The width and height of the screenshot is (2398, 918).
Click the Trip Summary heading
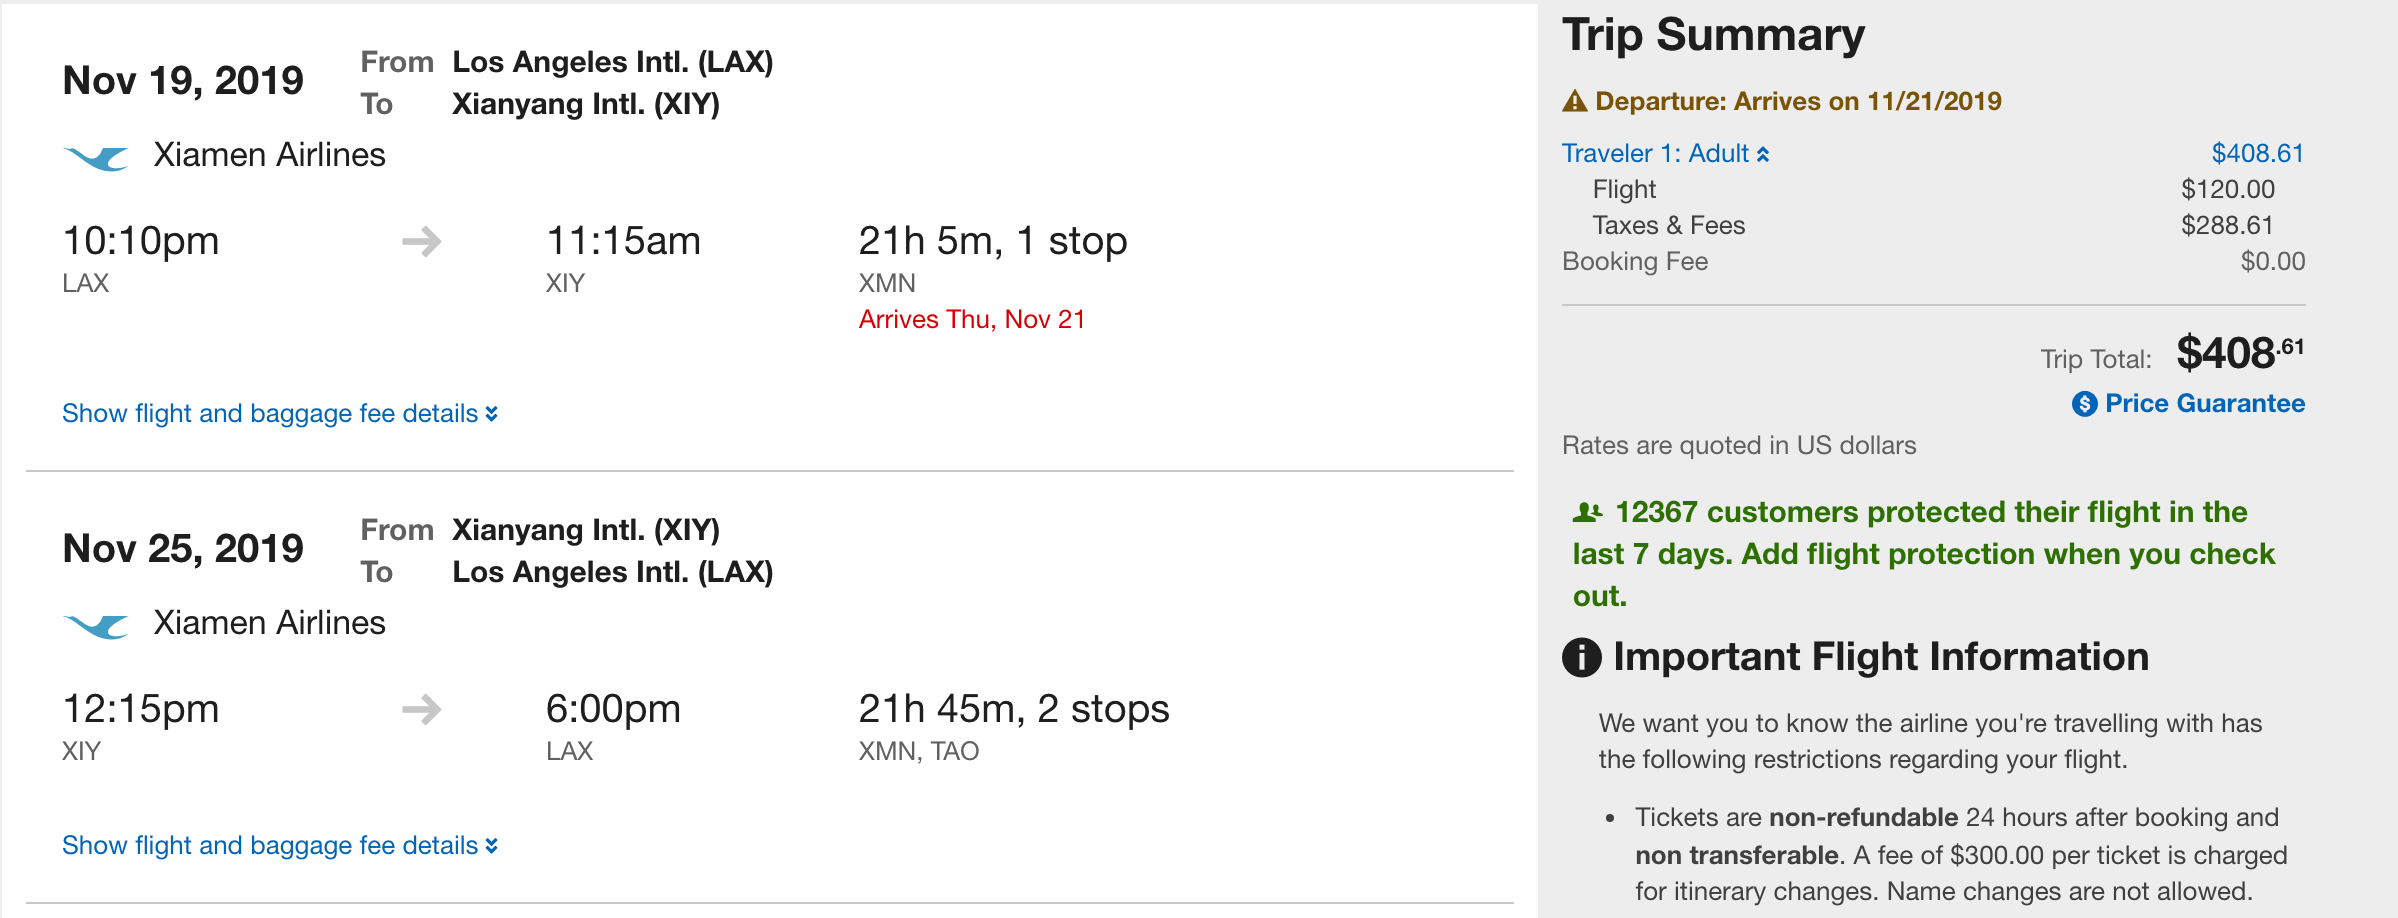click(x=1713, y=35)
